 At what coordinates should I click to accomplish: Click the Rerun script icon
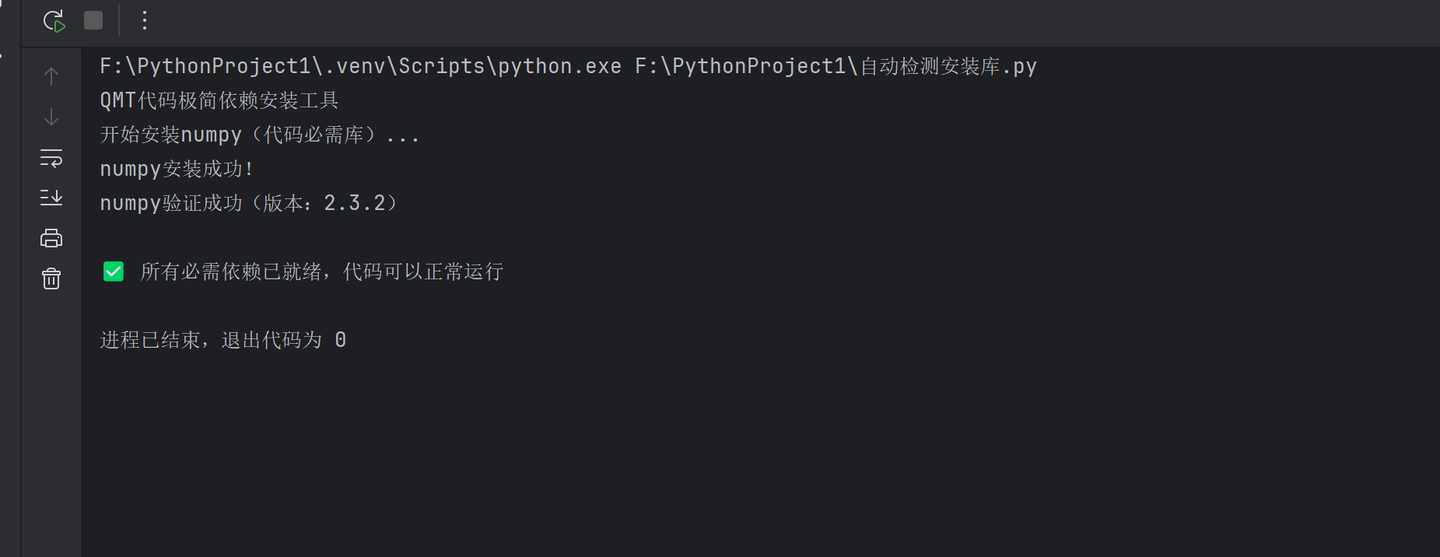point(54,20)
